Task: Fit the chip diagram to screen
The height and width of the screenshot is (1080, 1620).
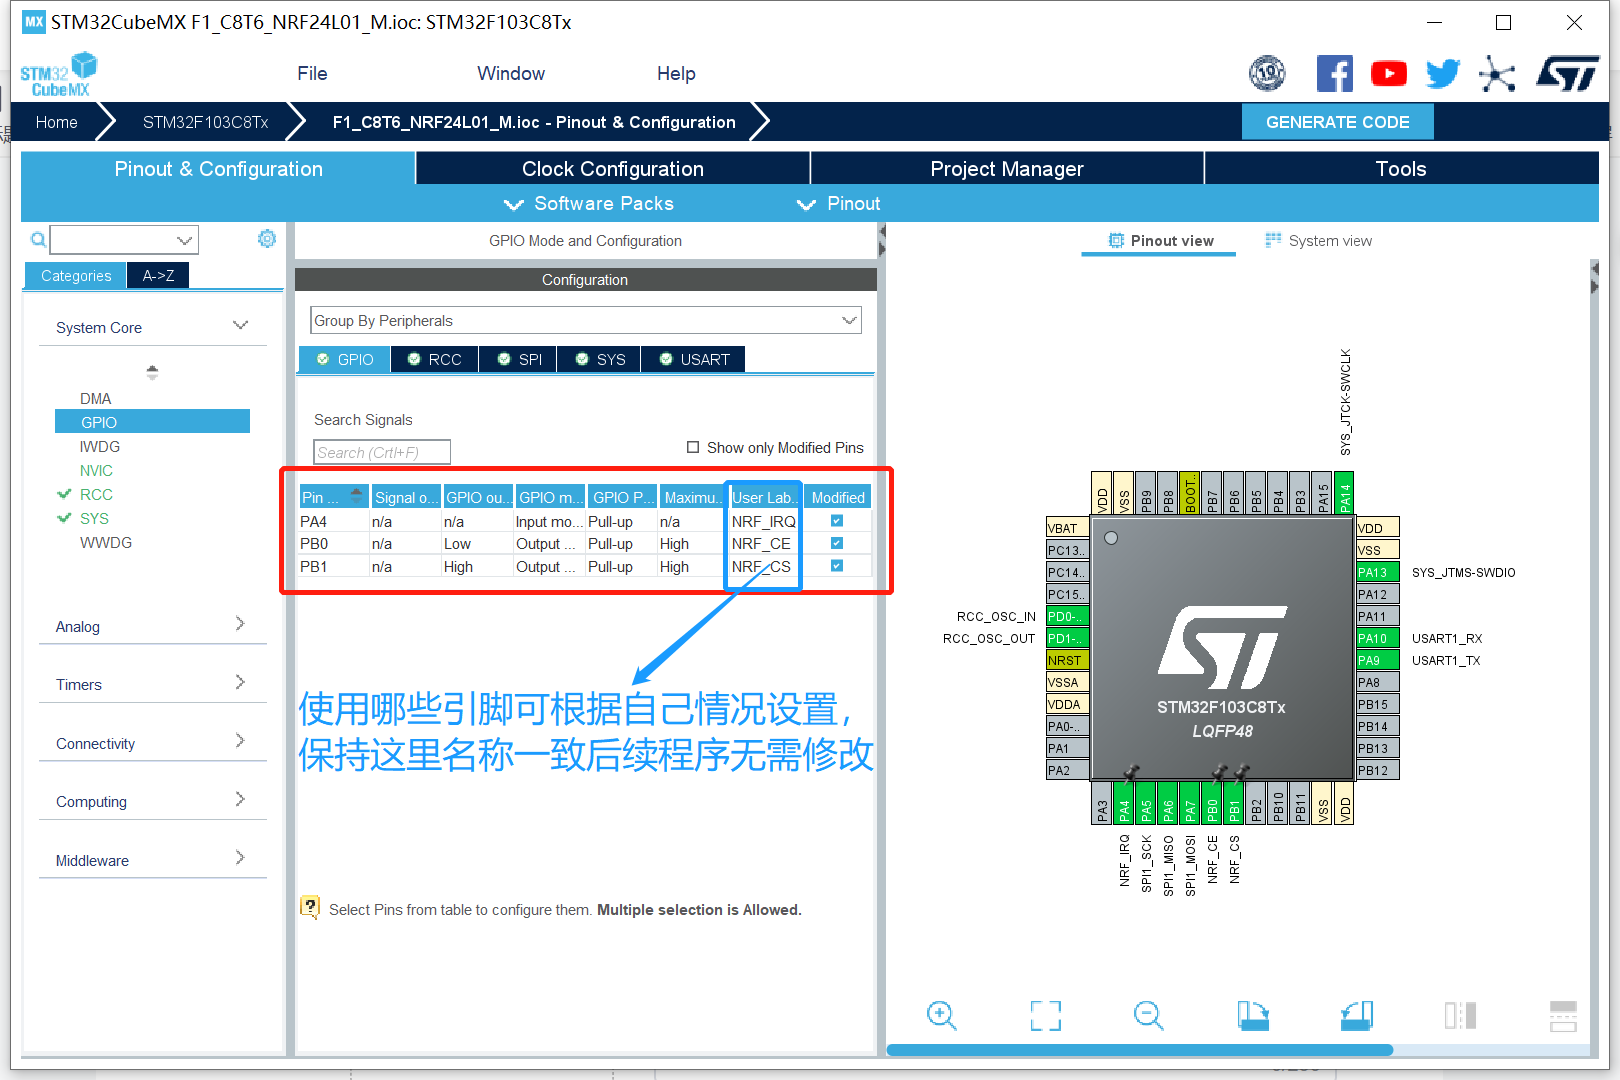Action: (1045, 1016)
